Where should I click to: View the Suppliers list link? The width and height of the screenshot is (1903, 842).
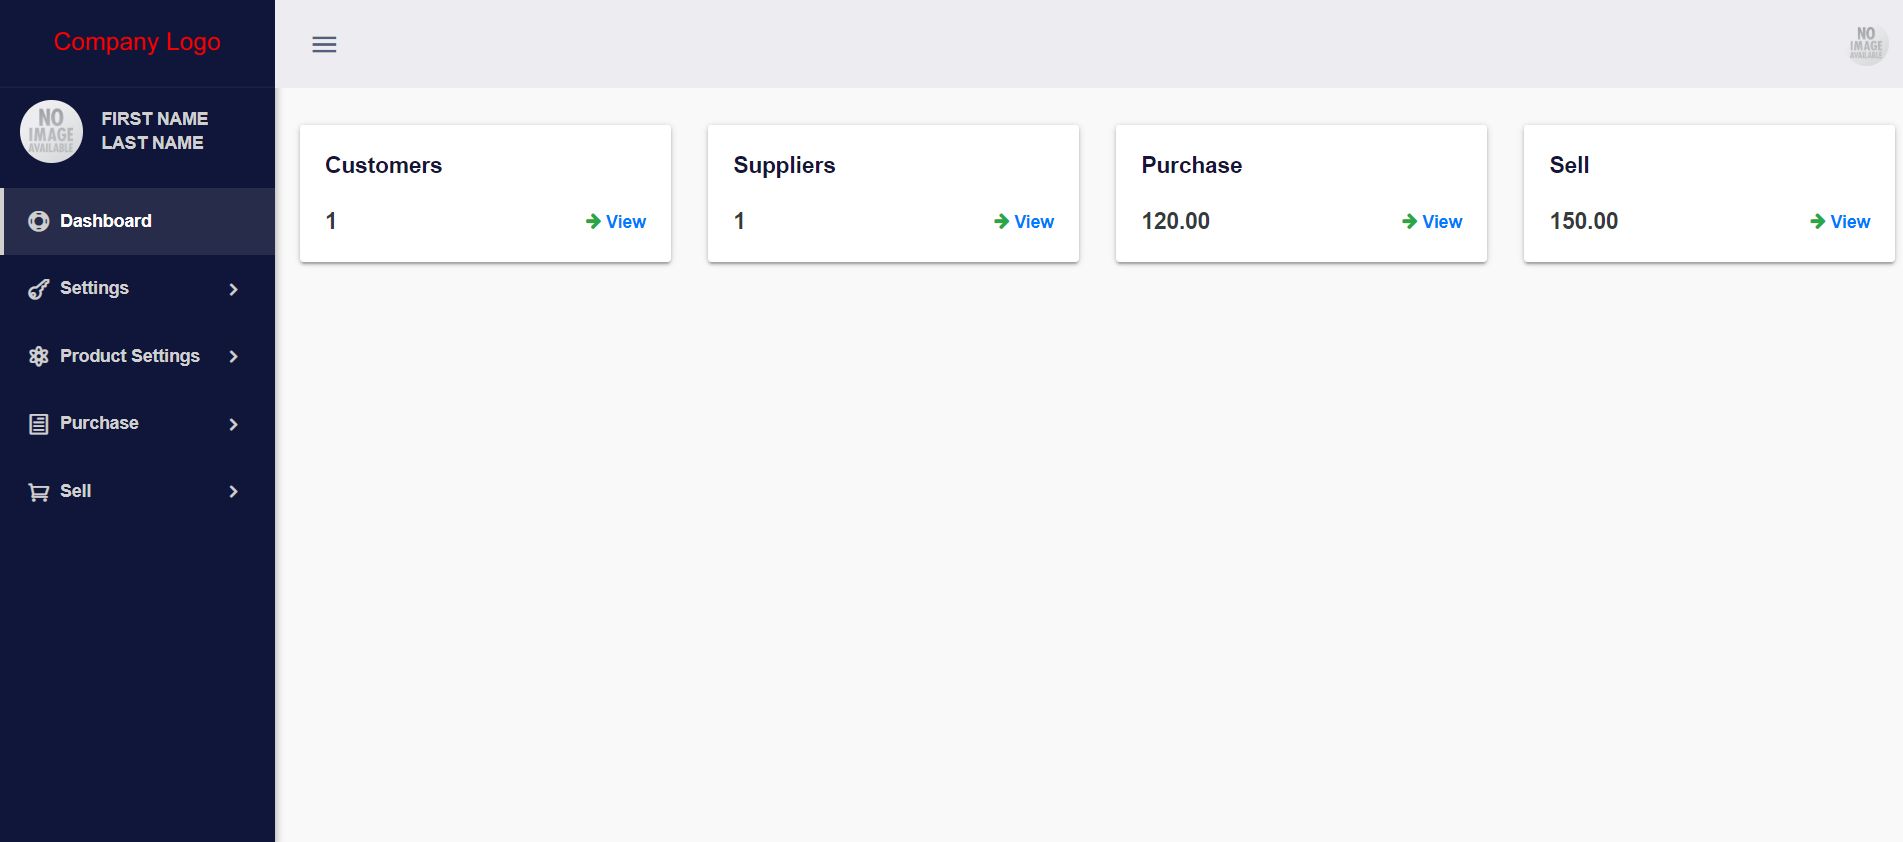point(1033,222)
